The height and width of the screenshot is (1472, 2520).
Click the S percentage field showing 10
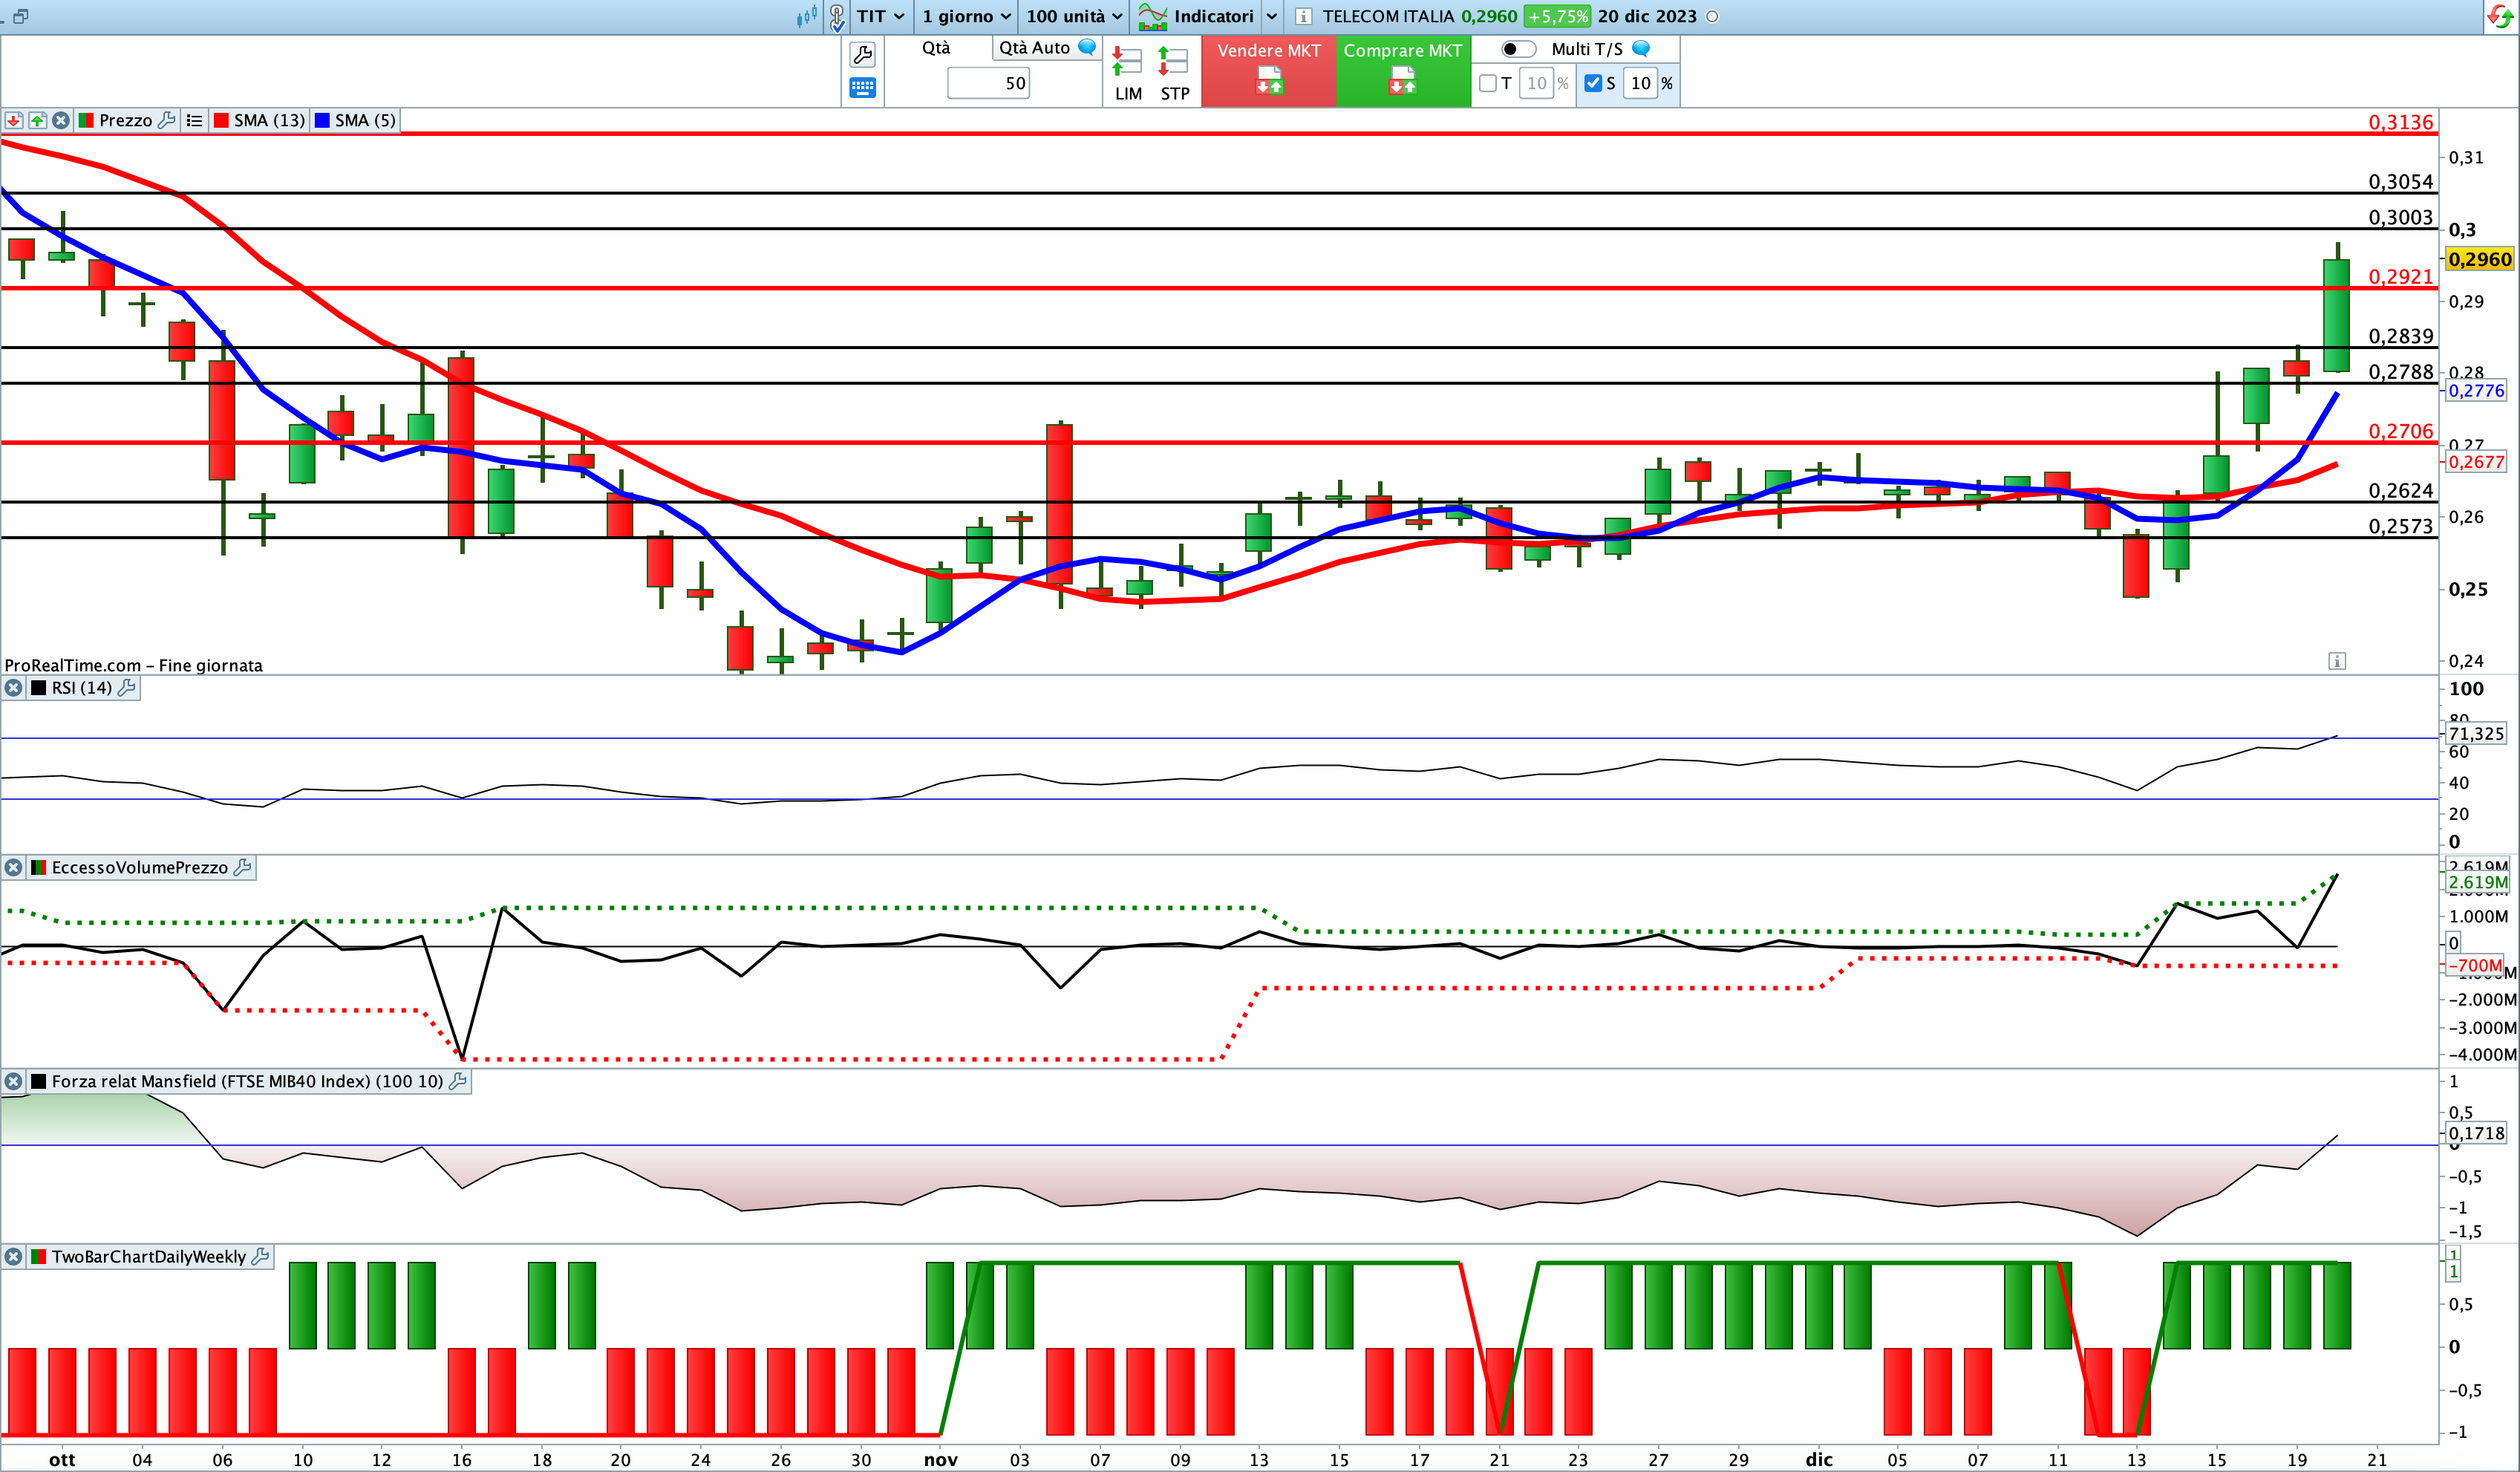pyautogui.click(x=1640, y=83)
